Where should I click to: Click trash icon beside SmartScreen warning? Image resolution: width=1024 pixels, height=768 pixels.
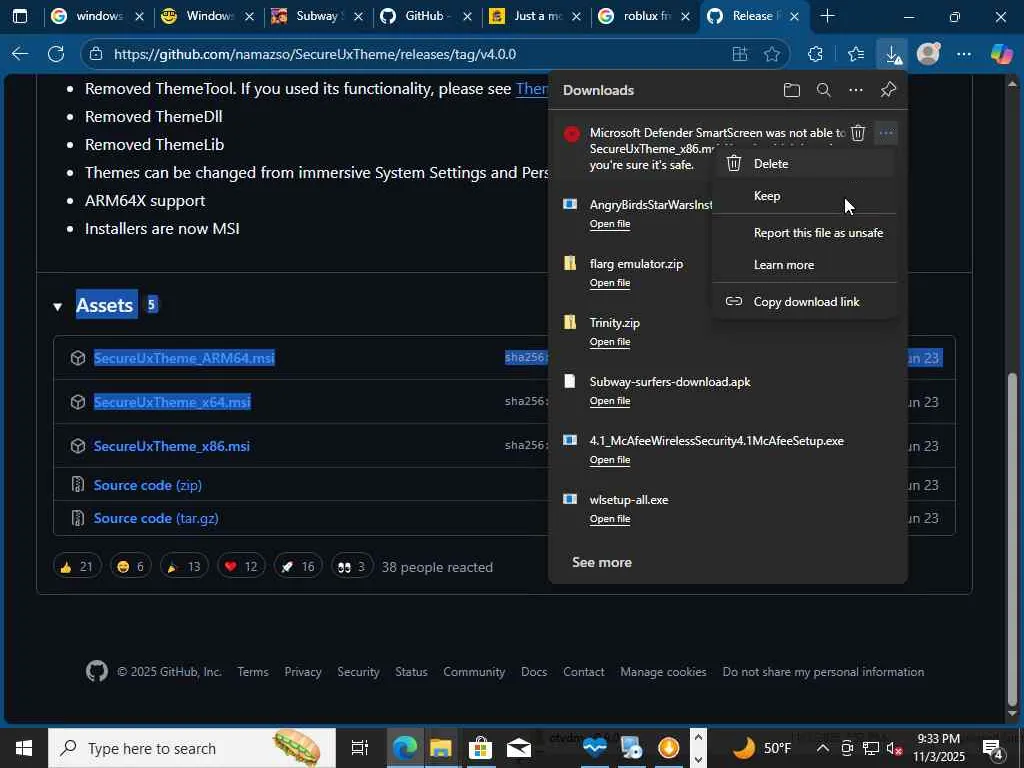tap(857, 133)
